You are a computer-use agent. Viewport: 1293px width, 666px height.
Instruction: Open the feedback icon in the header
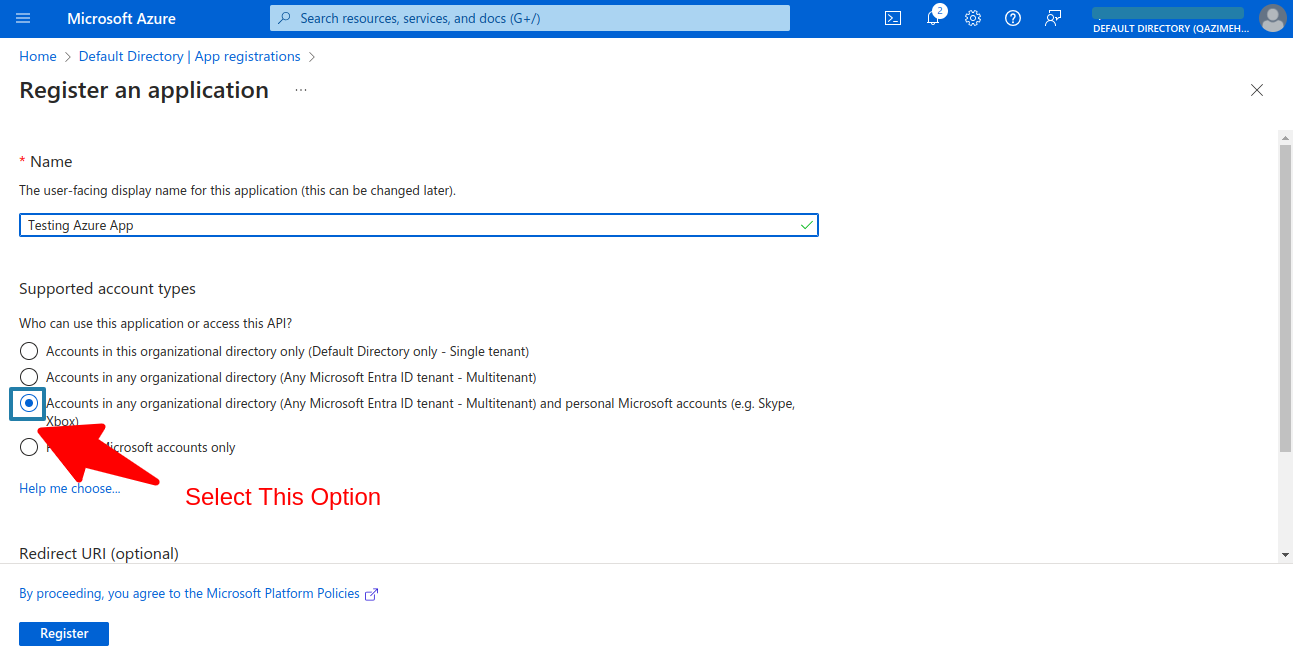point(1053,18)
